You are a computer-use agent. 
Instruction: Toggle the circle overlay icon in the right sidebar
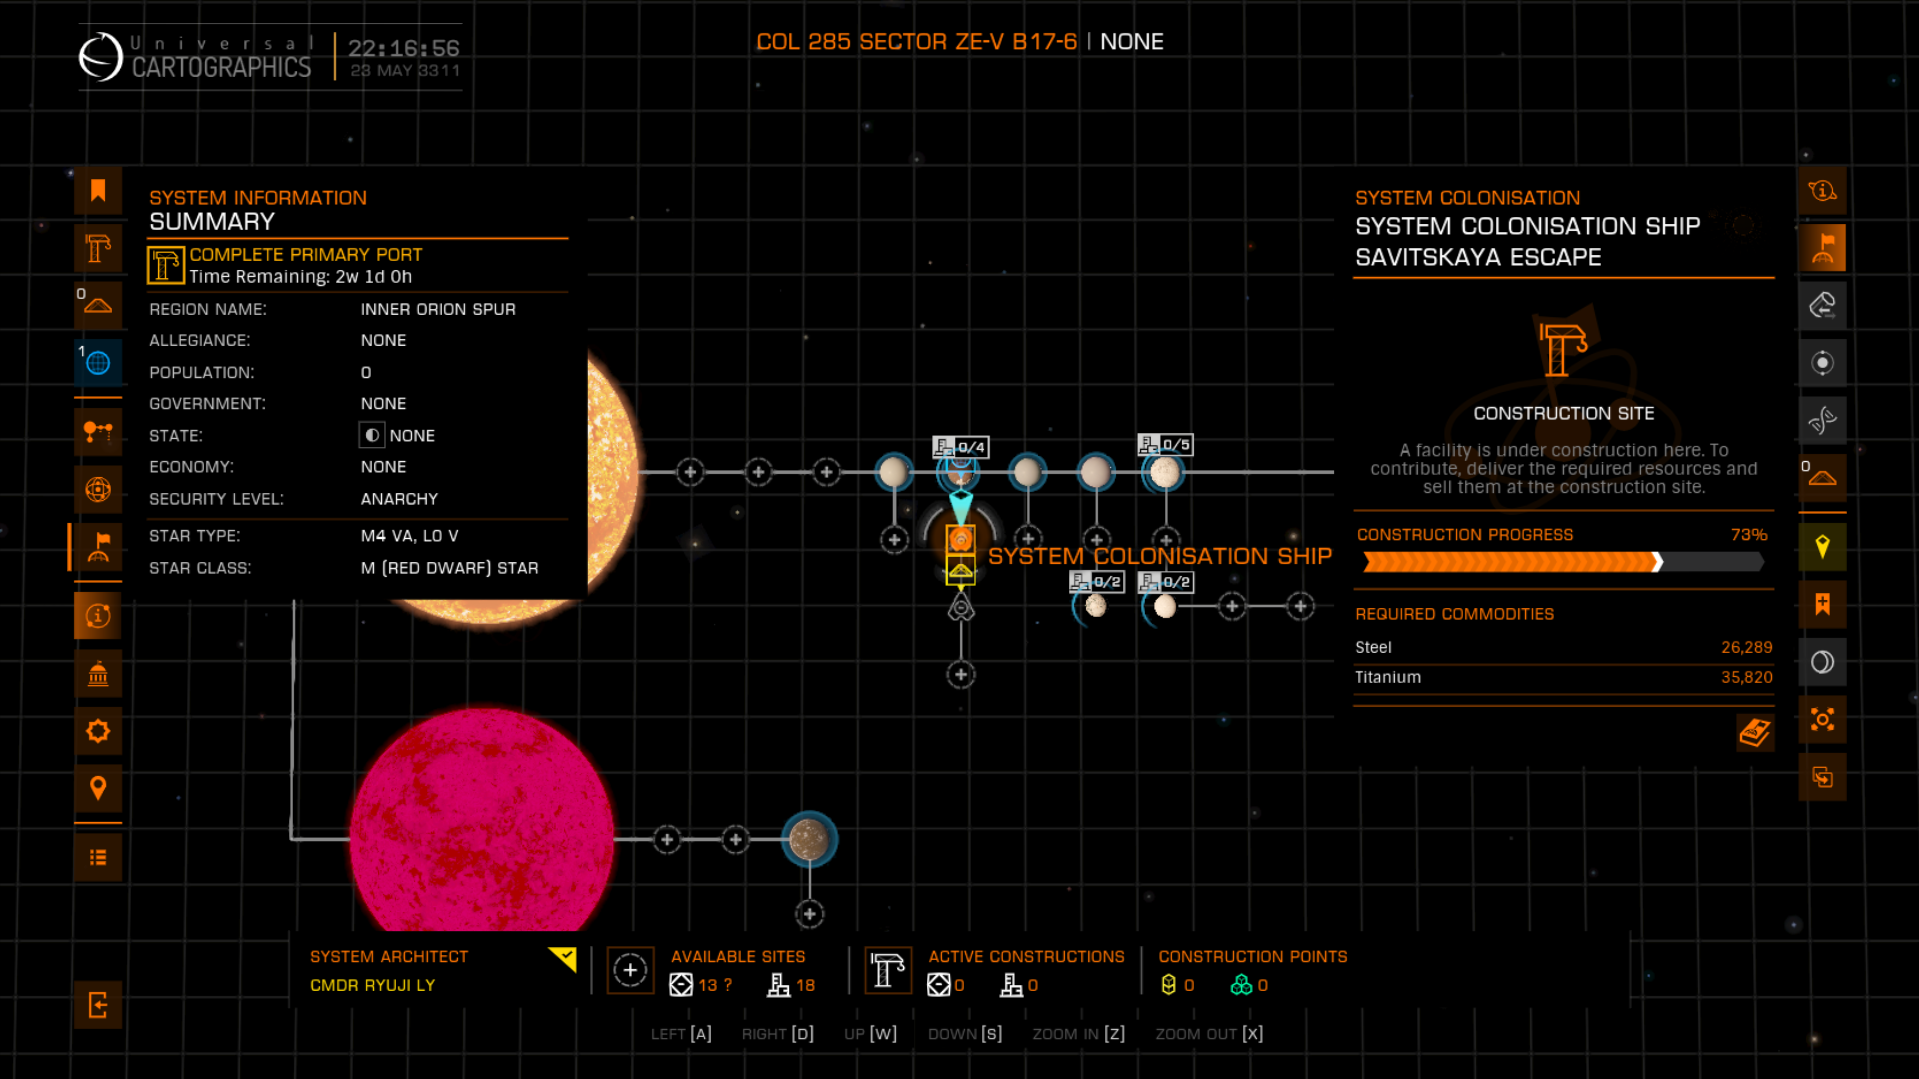pyautogui.click(x=1822, y=661)
